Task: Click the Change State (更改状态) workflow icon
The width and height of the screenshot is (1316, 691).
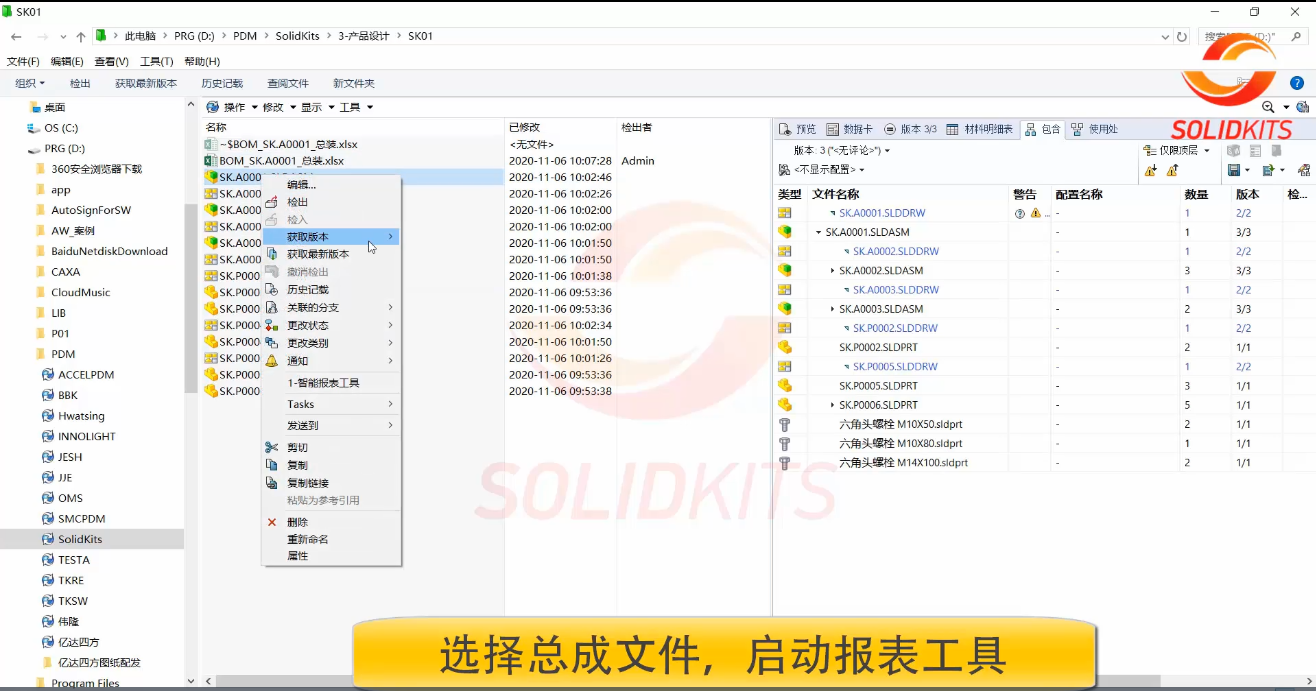Action: click(x=271, y=326)
